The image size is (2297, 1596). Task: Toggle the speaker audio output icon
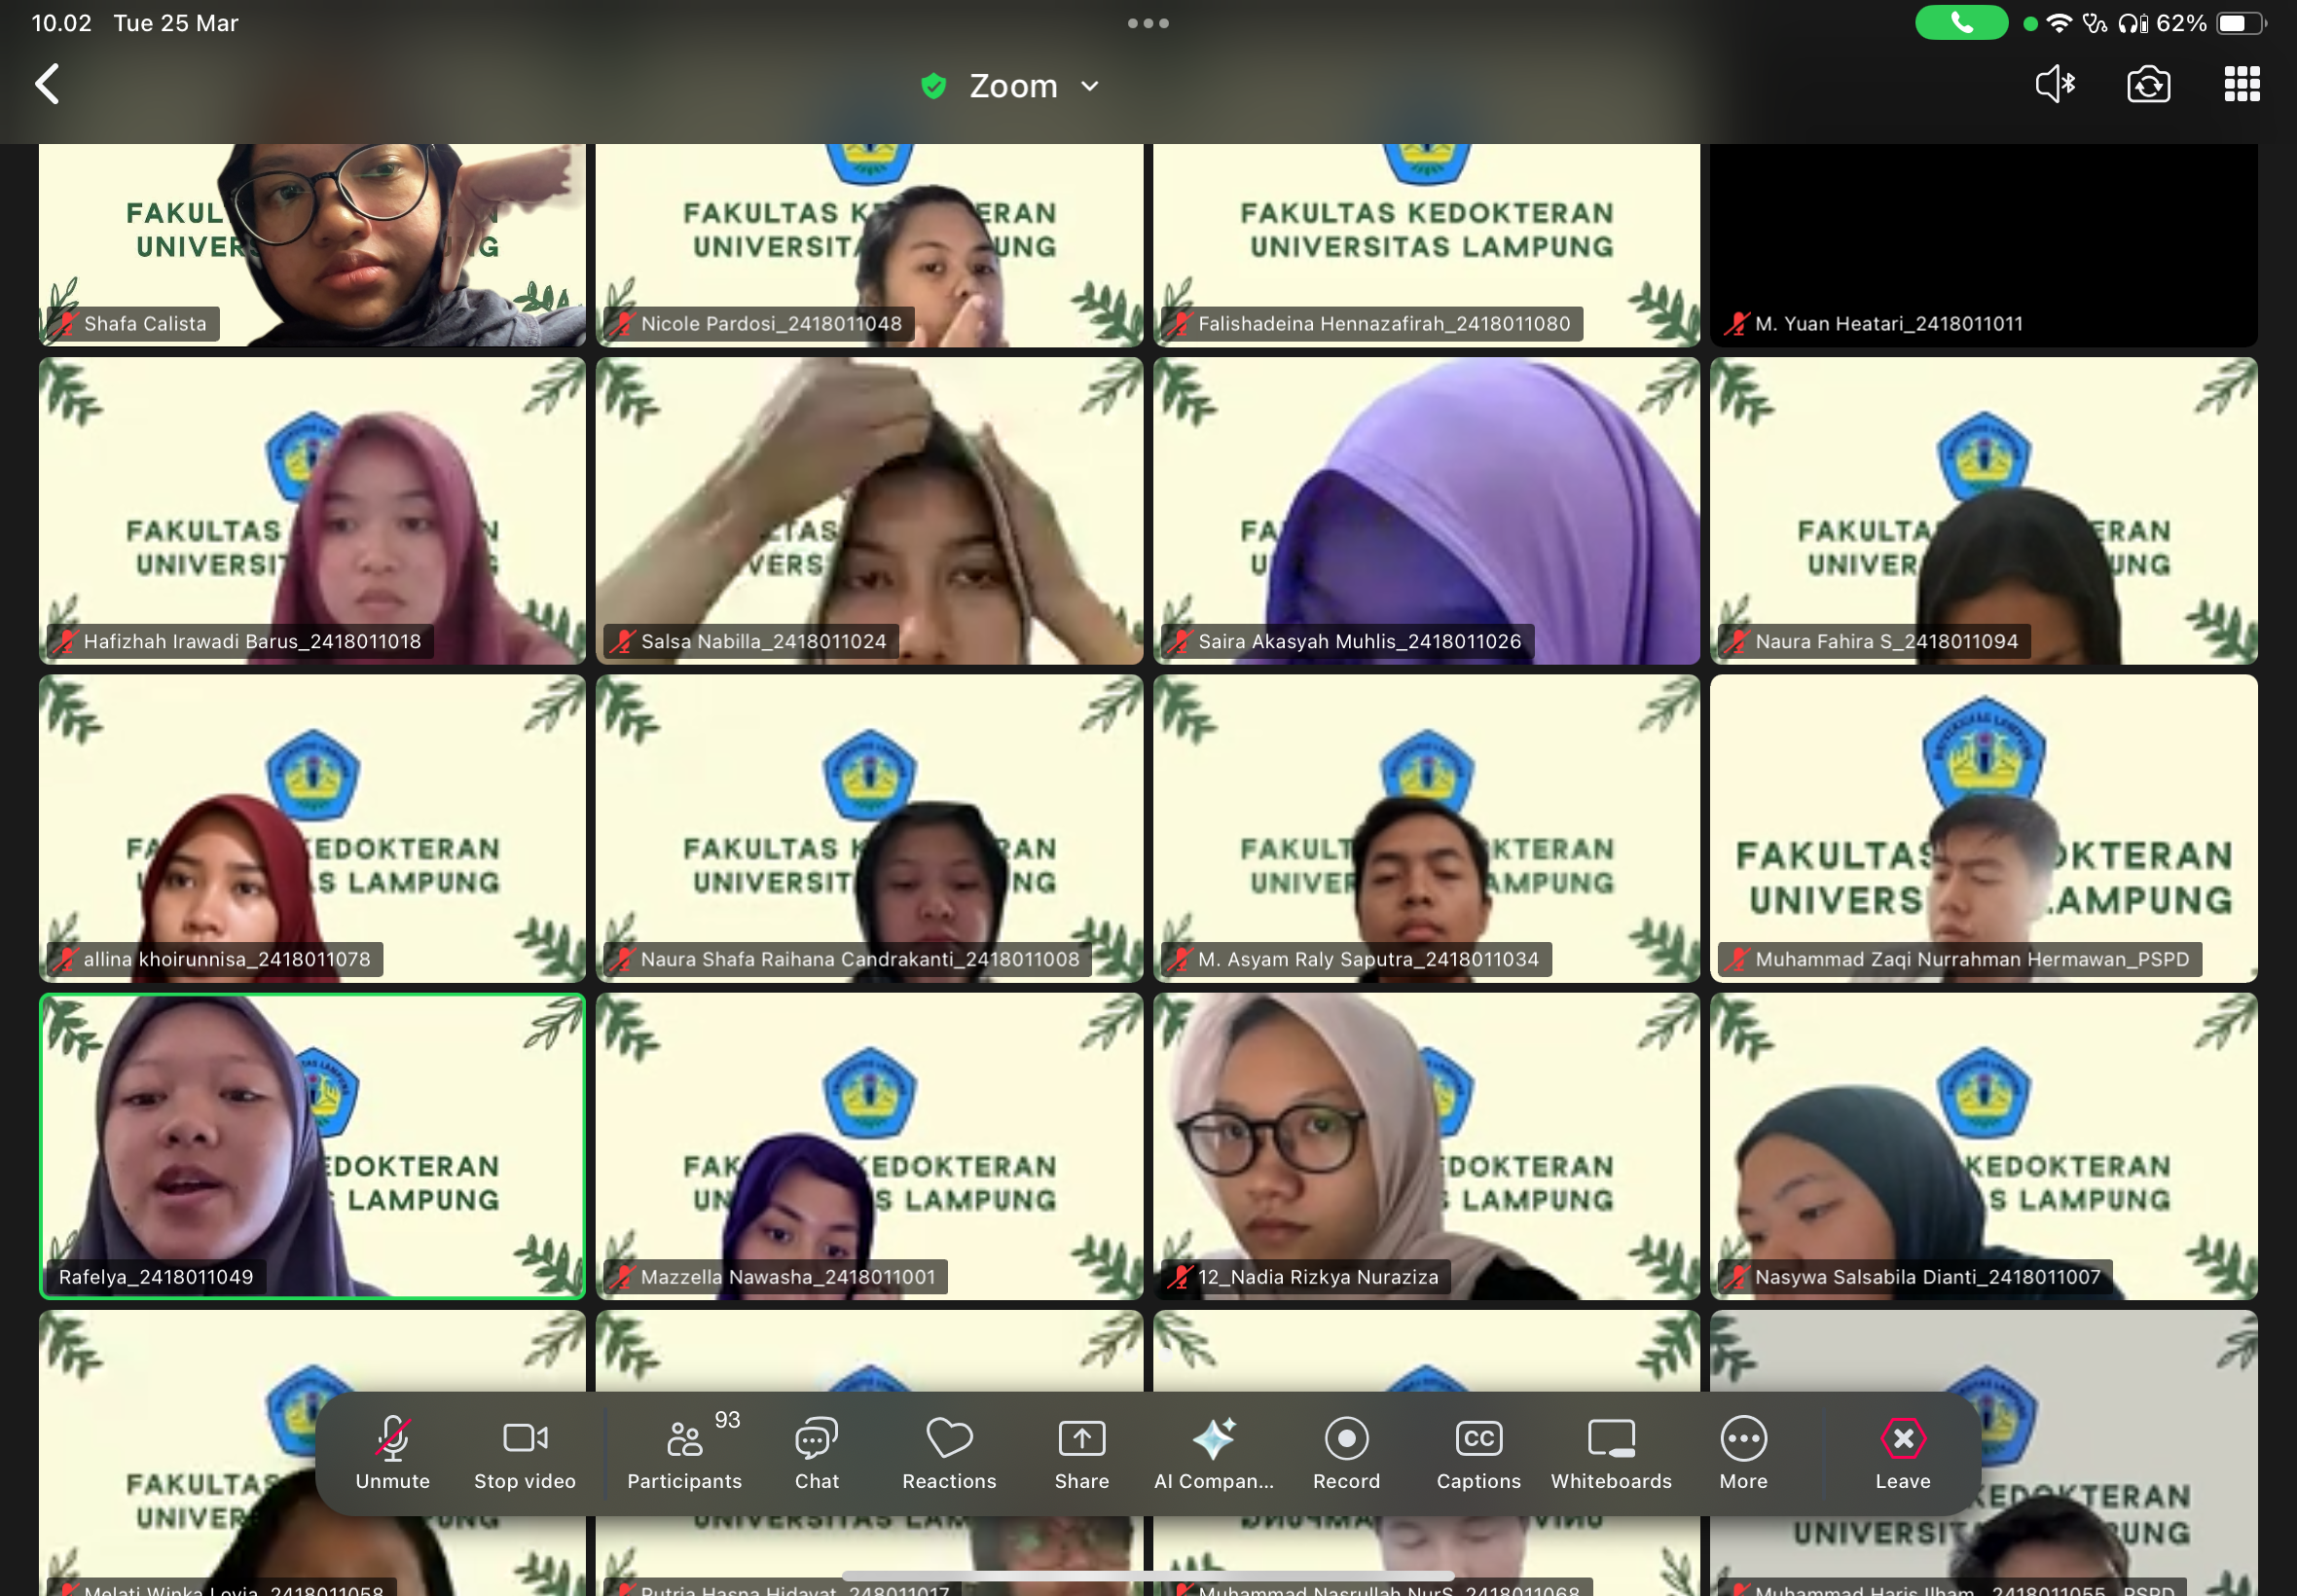pyautogui.click(x=2055, y=84)
